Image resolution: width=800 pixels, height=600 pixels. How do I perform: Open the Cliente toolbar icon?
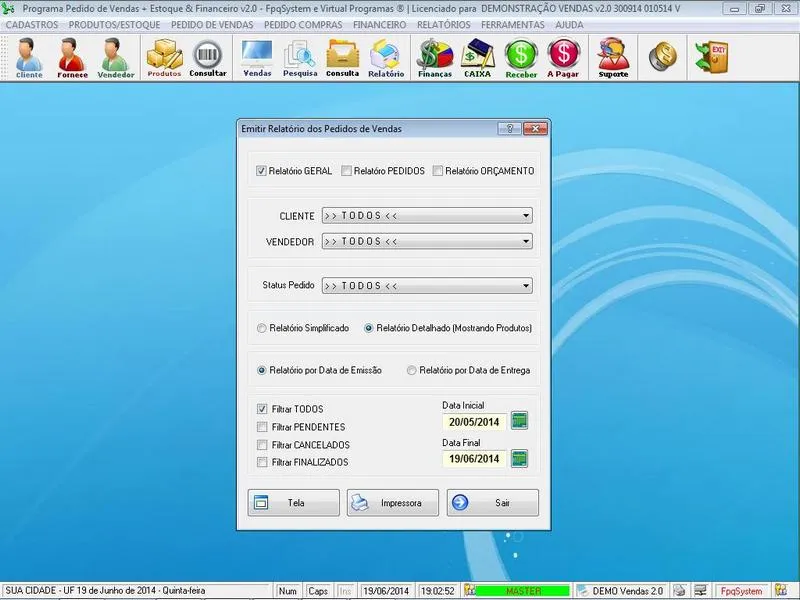click(x=29, y=58)
